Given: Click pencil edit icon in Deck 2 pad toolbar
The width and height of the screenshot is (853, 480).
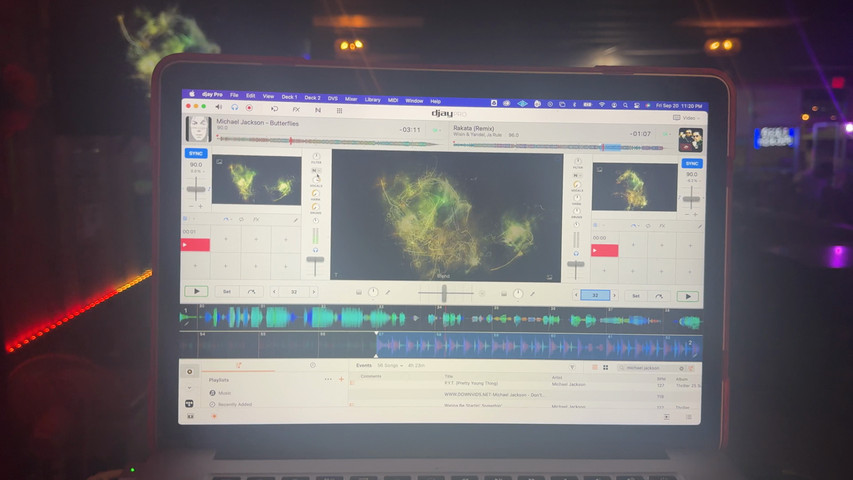Looking at the screenshot, I should tap(700, 226).
